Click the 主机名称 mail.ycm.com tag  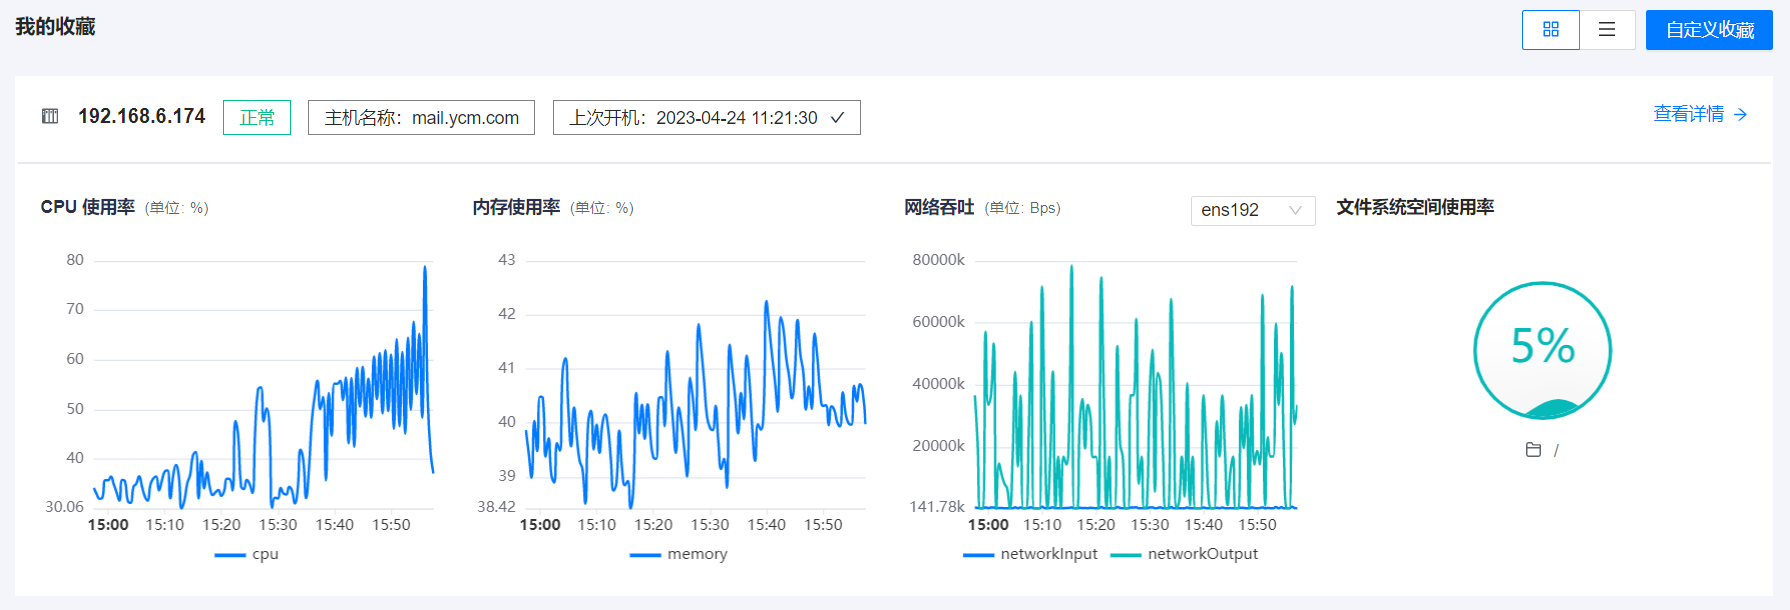coord(421,117)
